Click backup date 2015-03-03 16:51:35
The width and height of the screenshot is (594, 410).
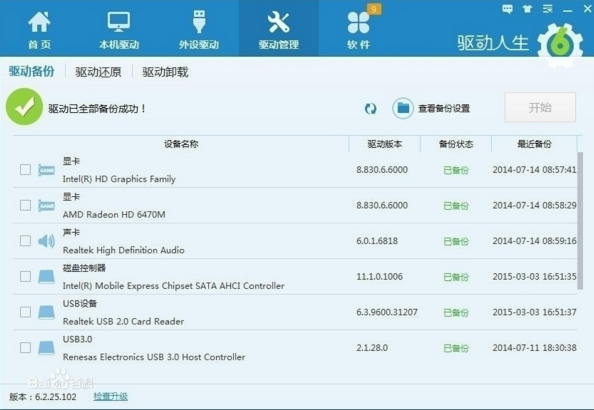pos(535,277)
